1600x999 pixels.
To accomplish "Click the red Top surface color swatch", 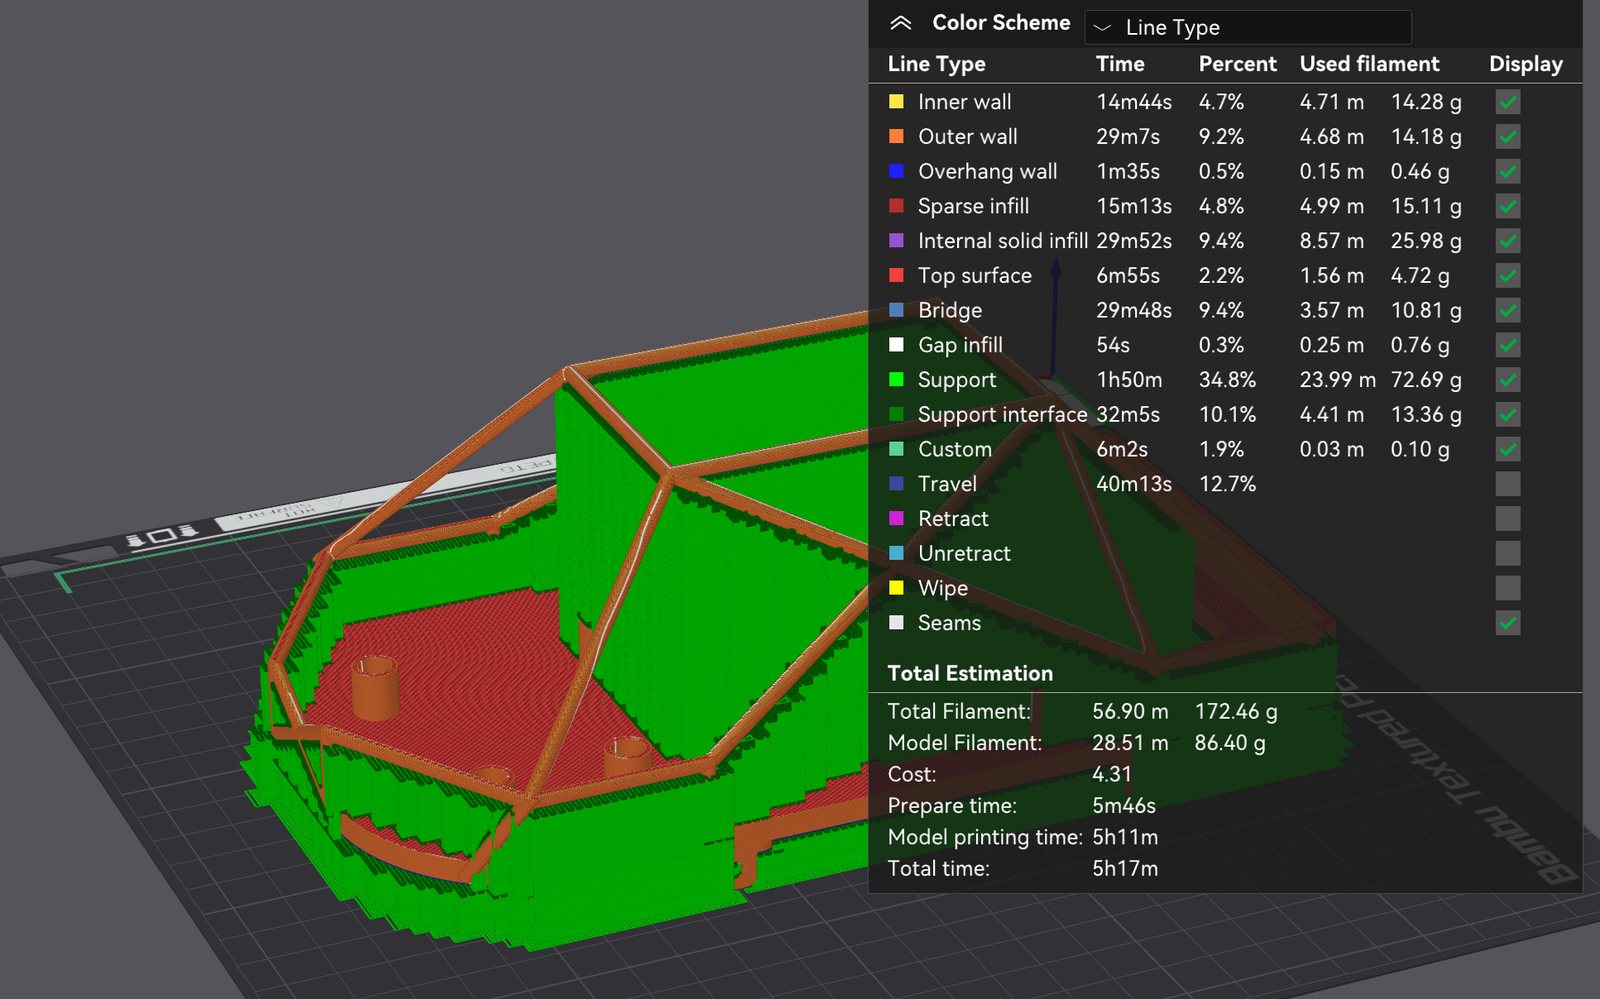I will pos(896,275).
